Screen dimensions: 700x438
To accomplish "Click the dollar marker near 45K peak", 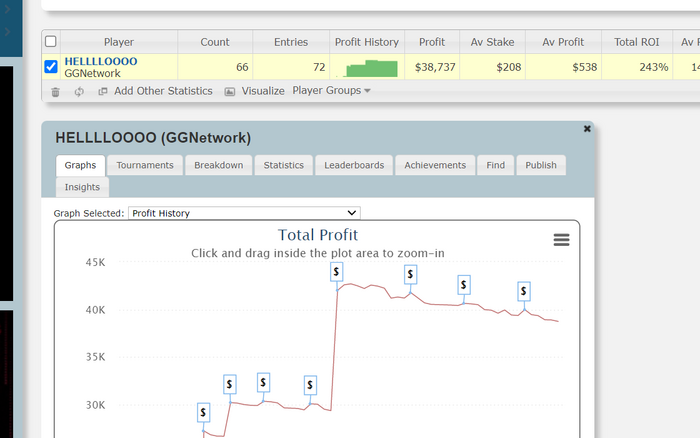I will [x=337, y=271].
